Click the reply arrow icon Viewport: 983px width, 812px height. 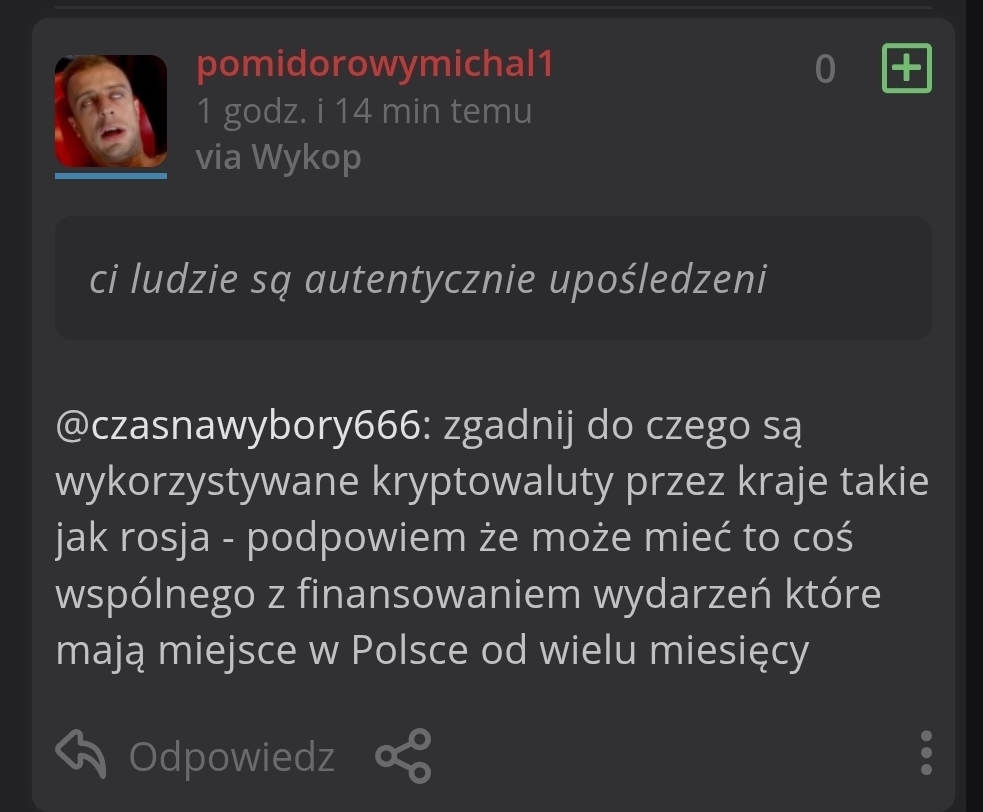point(81,754)
